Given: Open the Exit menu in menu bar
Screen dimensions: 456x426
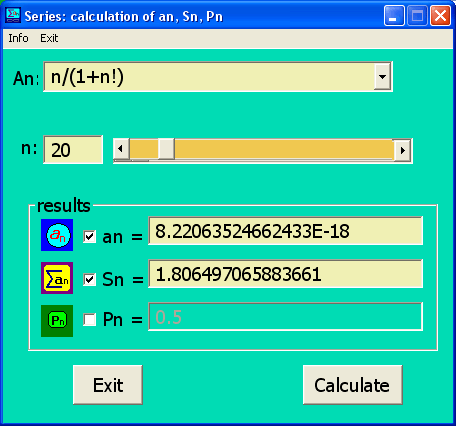Looking at the screenshot, I should coord(49,38).
